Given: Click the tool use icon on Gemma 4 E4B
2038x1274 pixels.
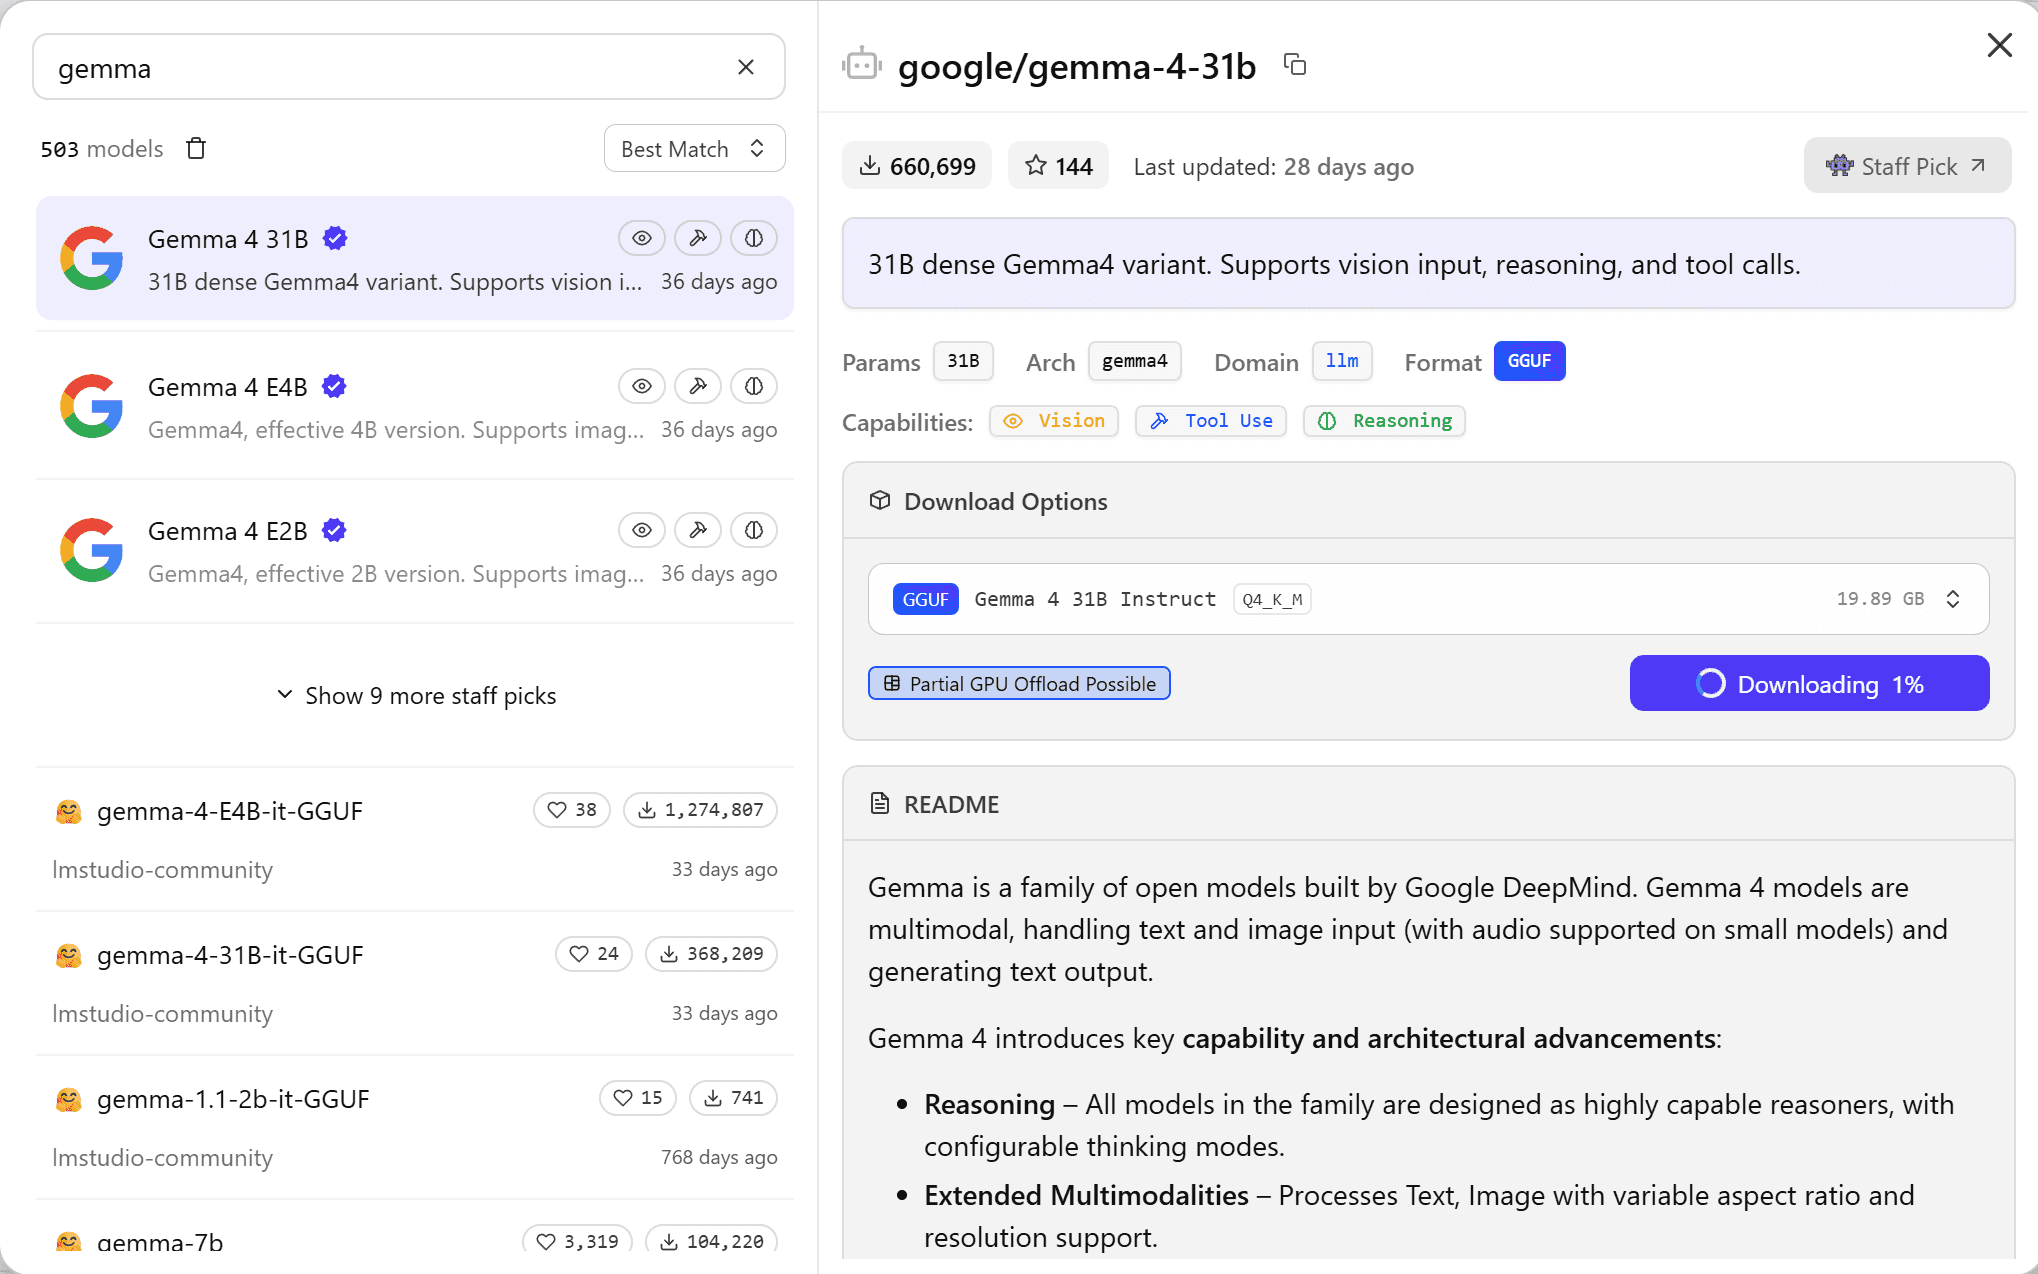Looking at the screenshot, I should click(698, 386).
